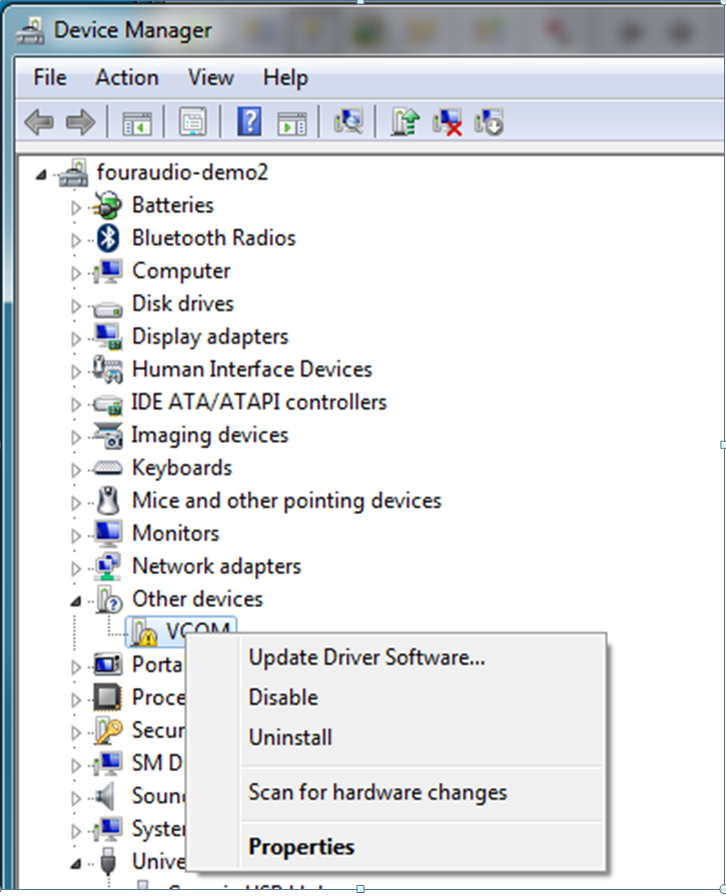Click Scan for hardware changes toolbar icon
The height and width of the screenshot is (896, 726).
(x=348, y=121)
